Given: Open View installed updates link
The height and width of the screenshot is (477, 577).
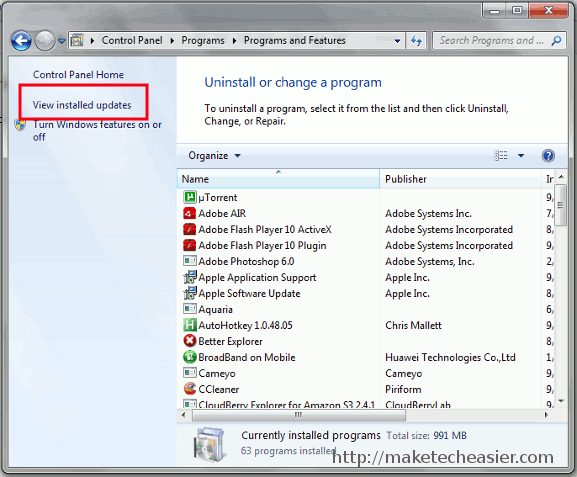Looking at the screenshot, I should (82, 105).
